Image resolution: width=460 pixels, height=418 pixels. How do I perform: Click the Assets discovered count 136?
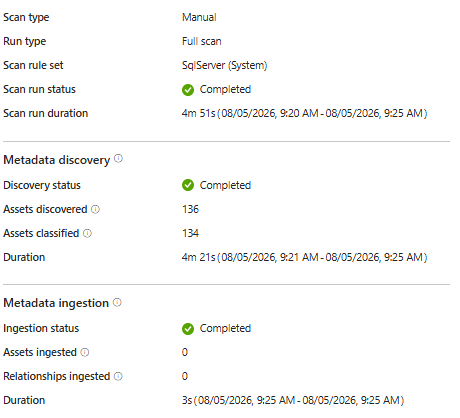pyautogui.click(x=190, y=209)
